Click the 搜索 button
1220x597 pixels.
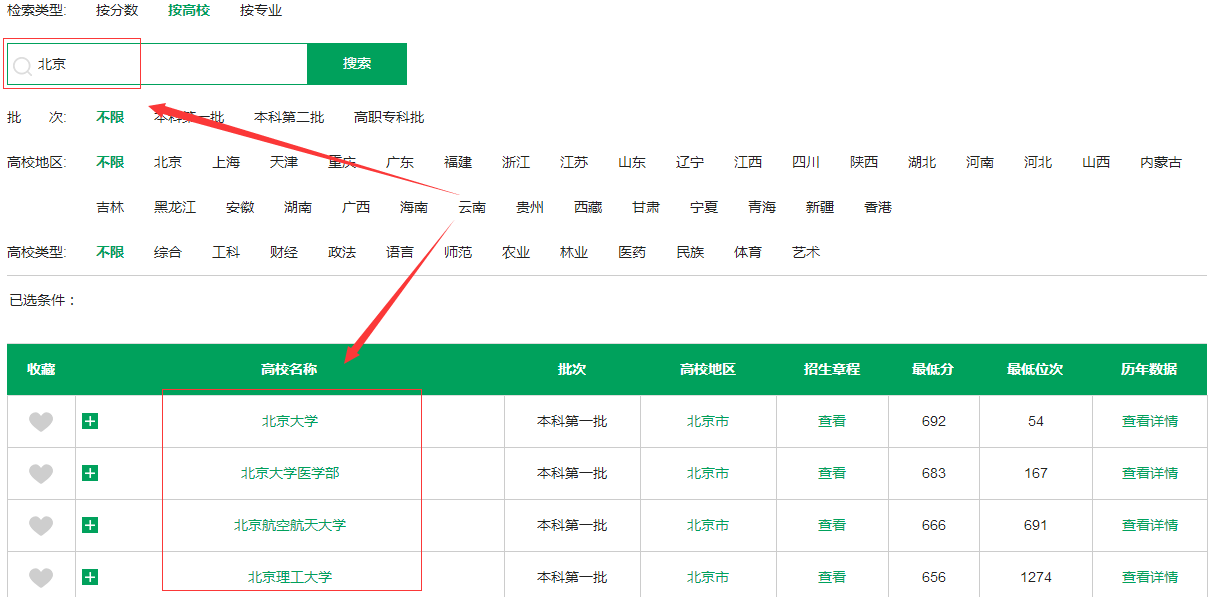[x=357, y=63]
